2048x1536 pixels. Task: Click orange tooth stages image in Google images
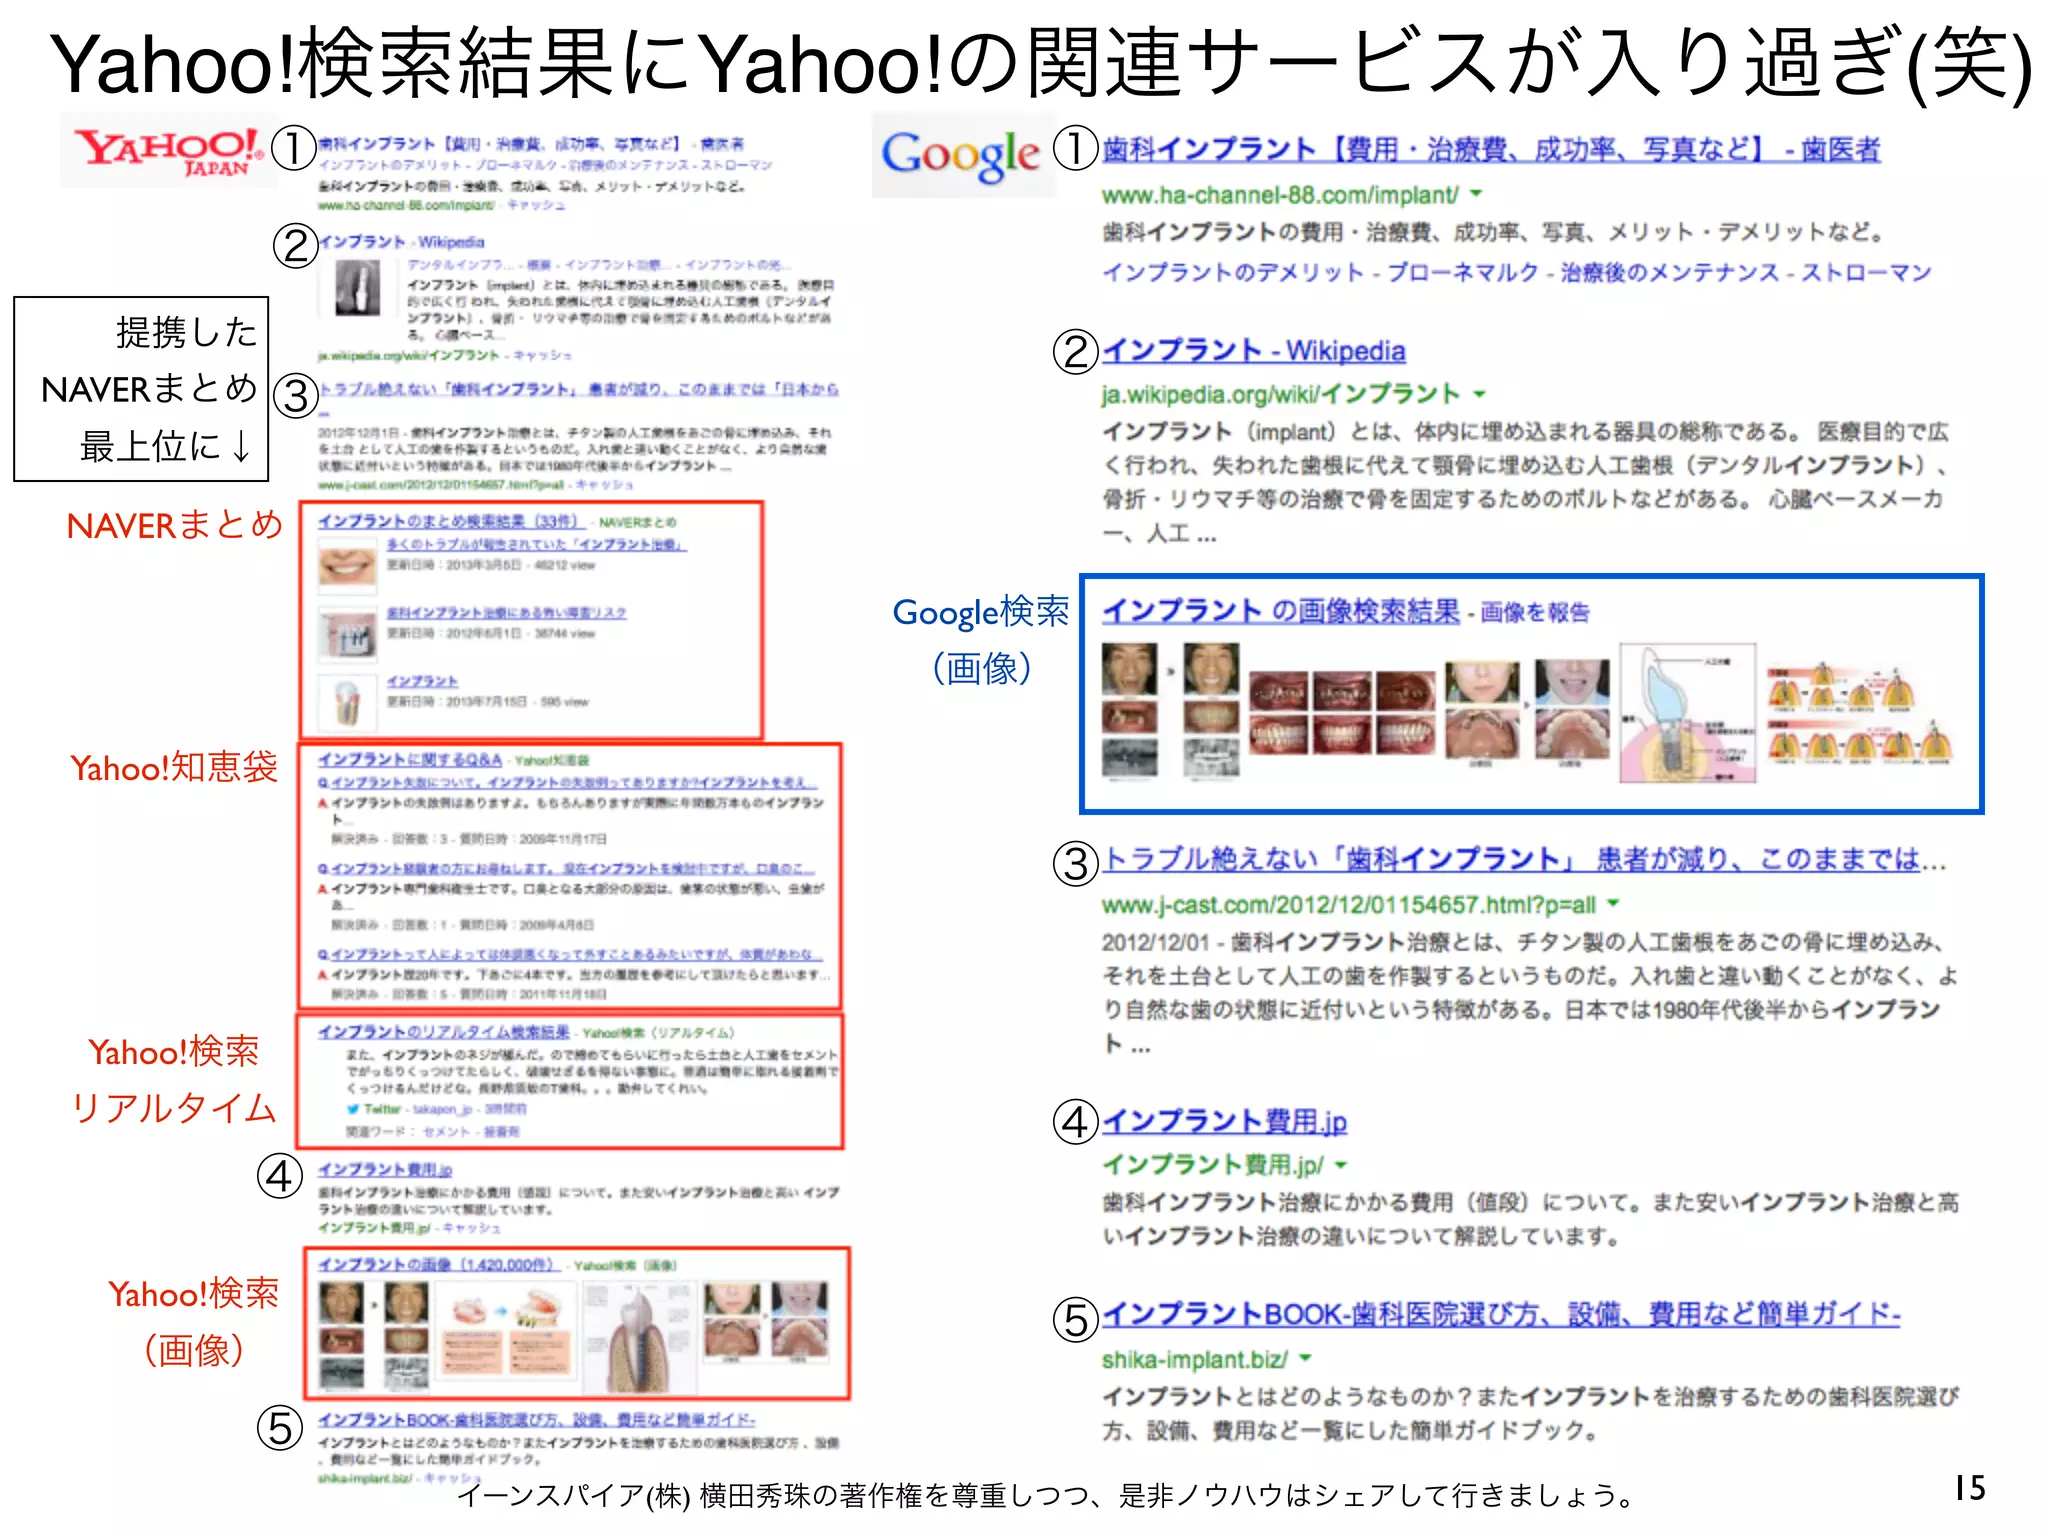(1859, 715)
